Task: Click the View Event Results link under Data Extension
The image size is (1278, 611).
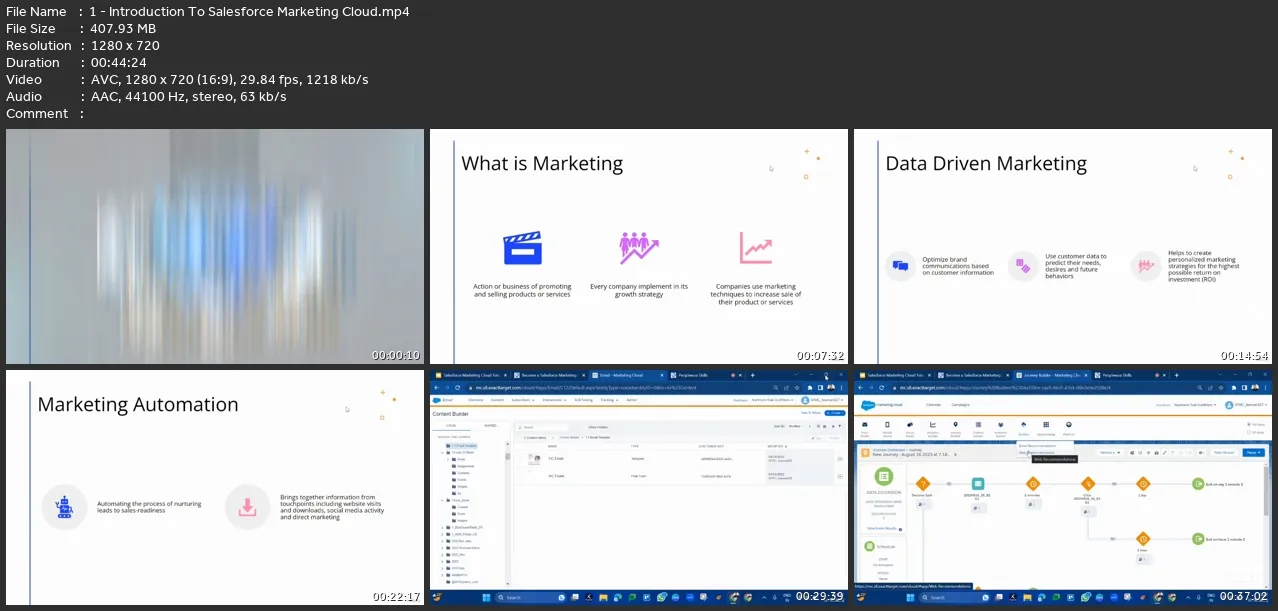Action: coord(881,528)
